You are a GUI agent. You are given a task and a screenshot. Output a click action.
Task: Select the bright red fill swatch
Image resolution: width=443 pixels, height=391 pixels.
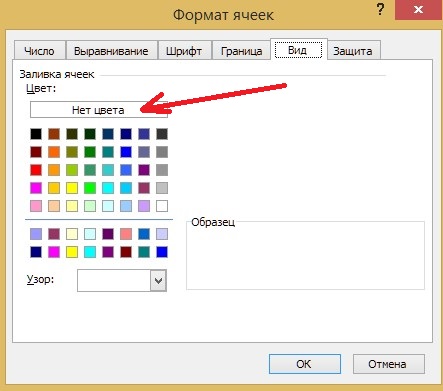[x=36, y=170]
